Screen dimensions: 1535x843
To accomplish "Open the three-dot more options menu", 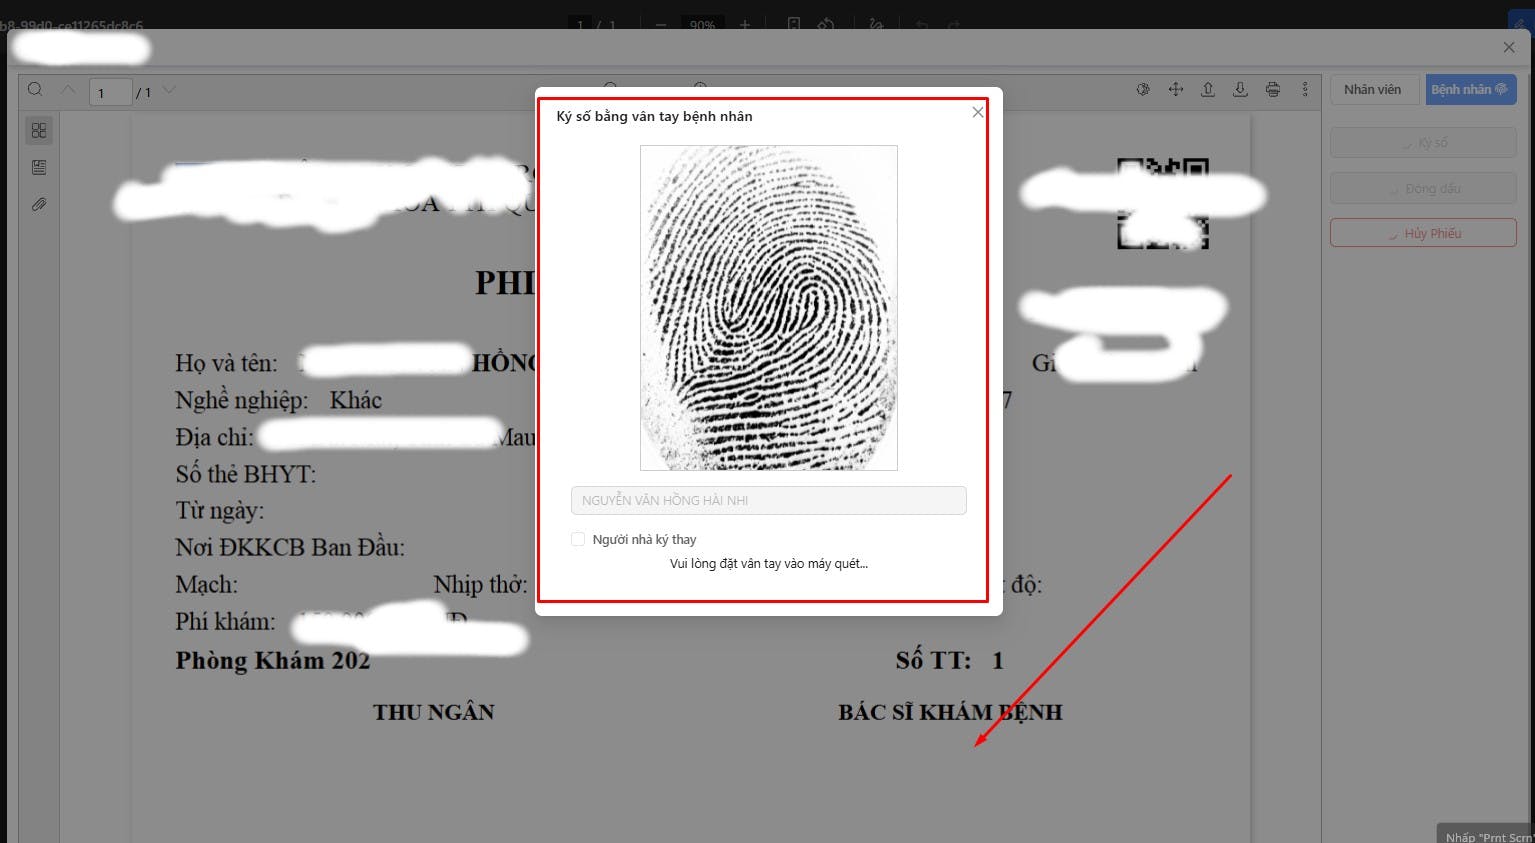I will (x=1305, y=90).
